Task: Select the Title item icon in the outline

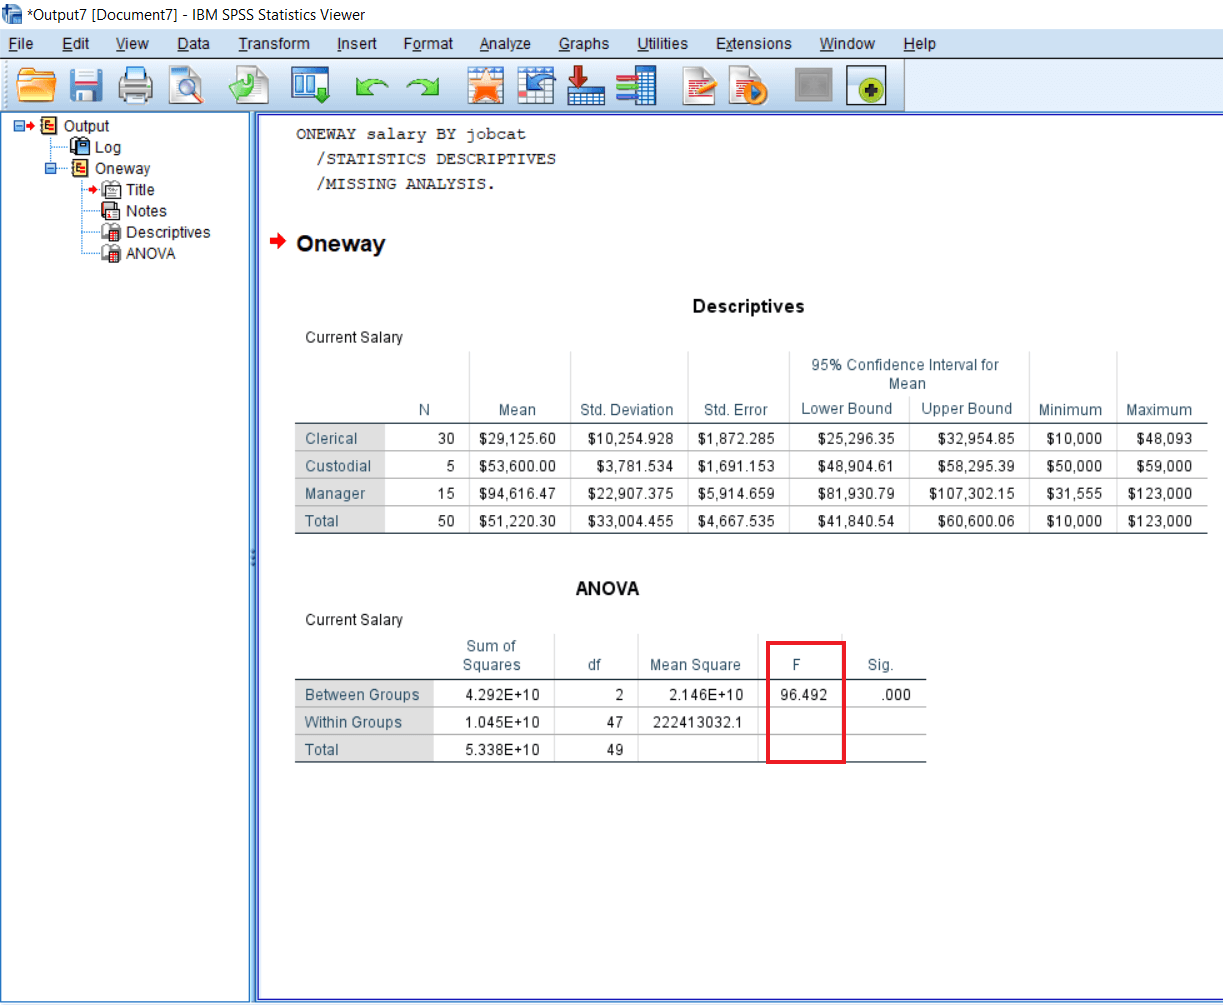Action: 111,190
